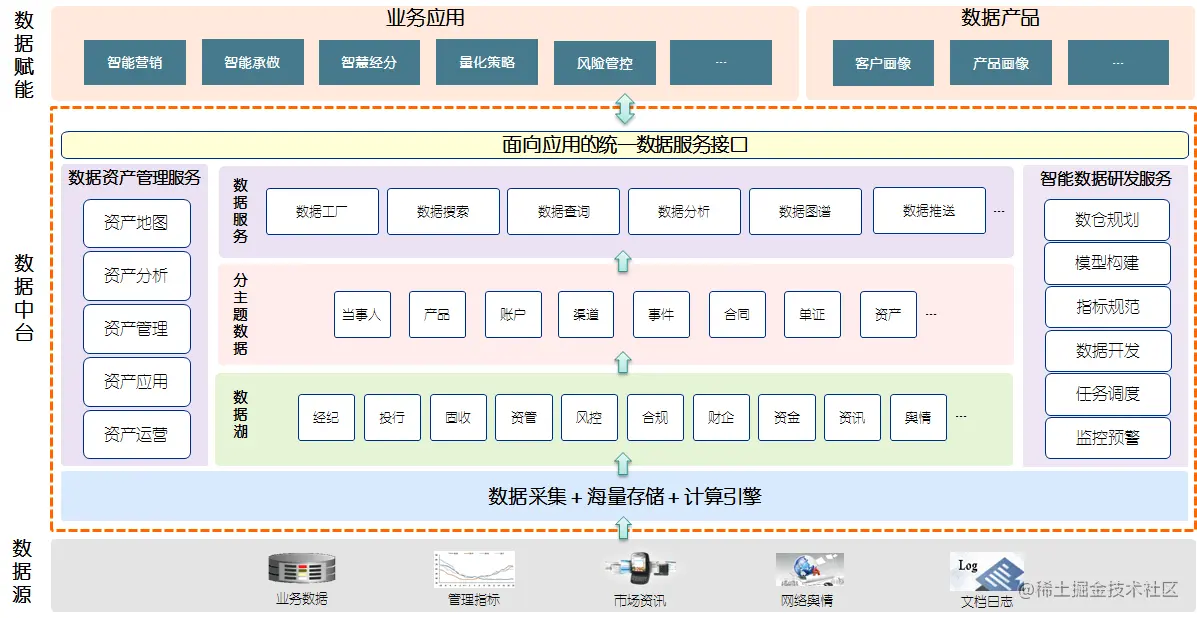Open 客户画像 under 数据产品
This screenshot has height=618, width=1197.
pos(883,62)
